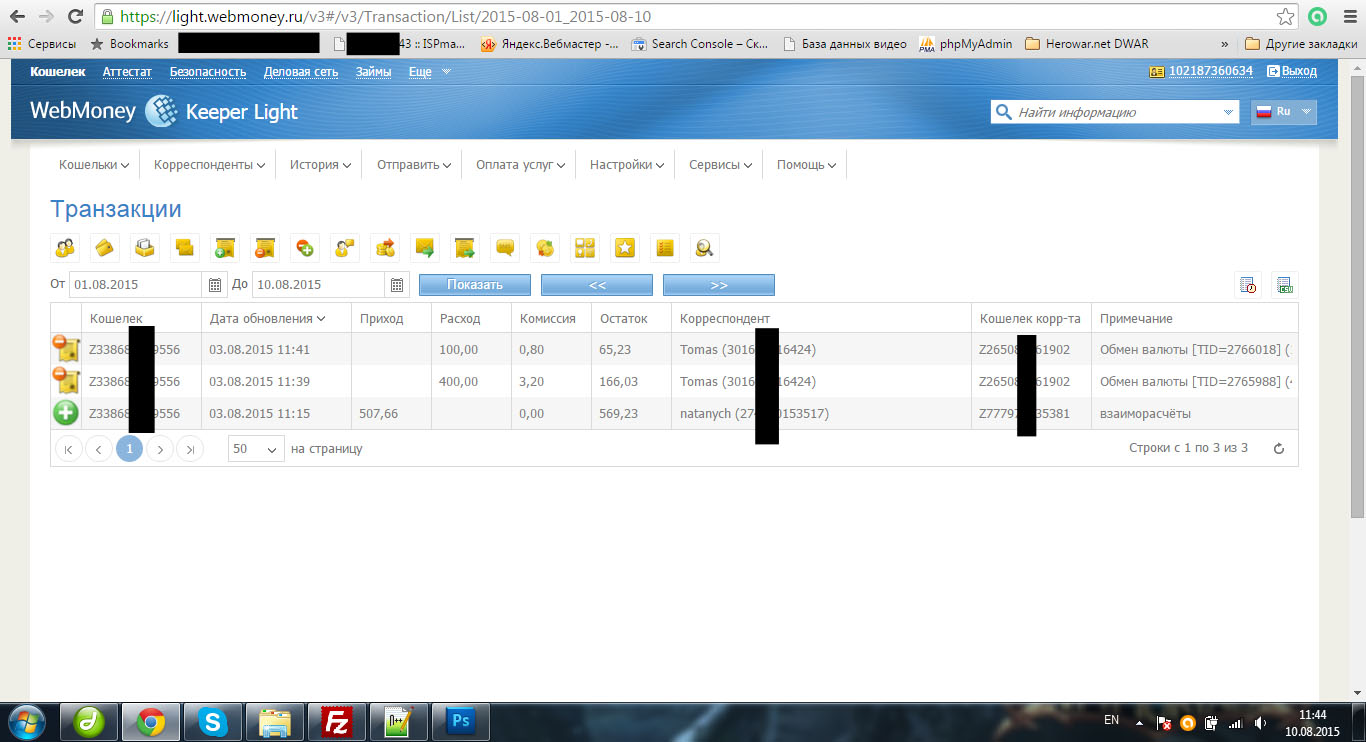The height and width of the screenshot is (742, 1366).
Task: Click the yellow wallet toolbar icon
Action: click(x=105, y=248)
